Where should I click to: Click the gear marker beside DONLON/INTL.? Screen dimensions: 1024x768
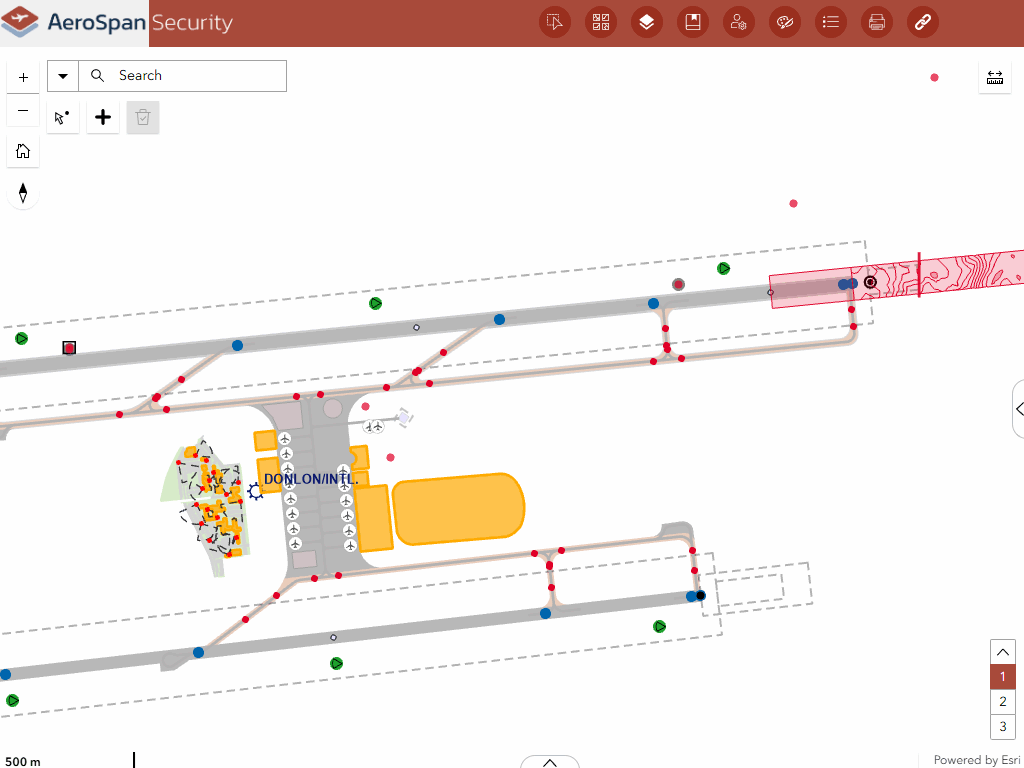[255, 491]
